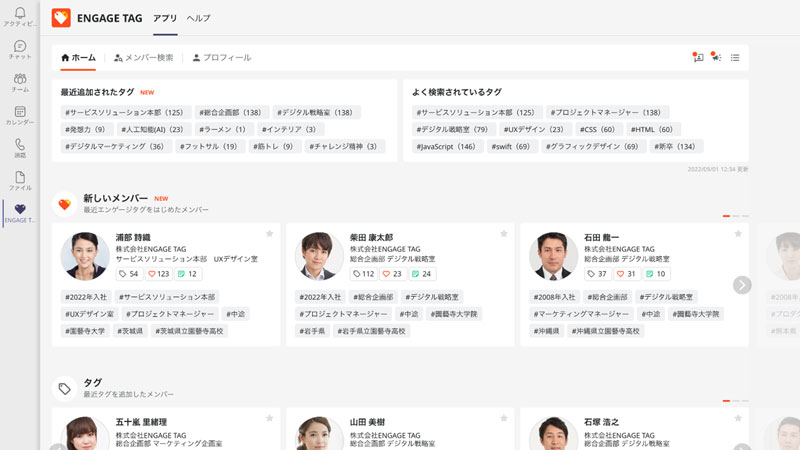Open 石田 龍一's profile photo
This screenshot has height=450, width=800.
tap(553, 256)
